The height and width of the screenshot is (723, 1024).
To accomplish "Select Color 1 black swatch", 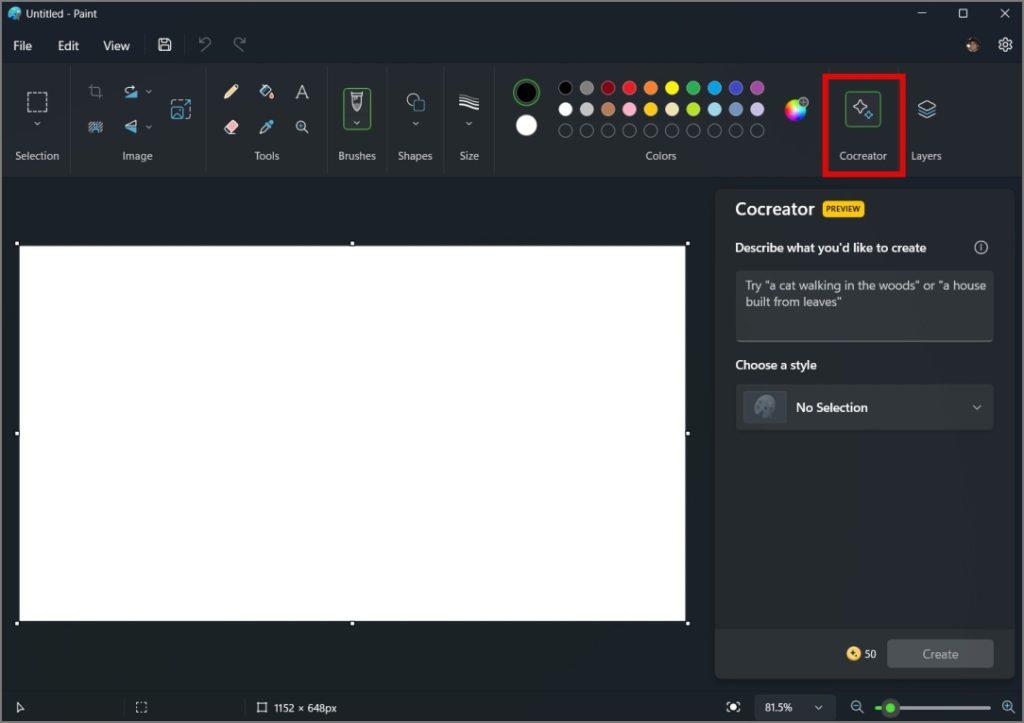I will click(526, 92).
